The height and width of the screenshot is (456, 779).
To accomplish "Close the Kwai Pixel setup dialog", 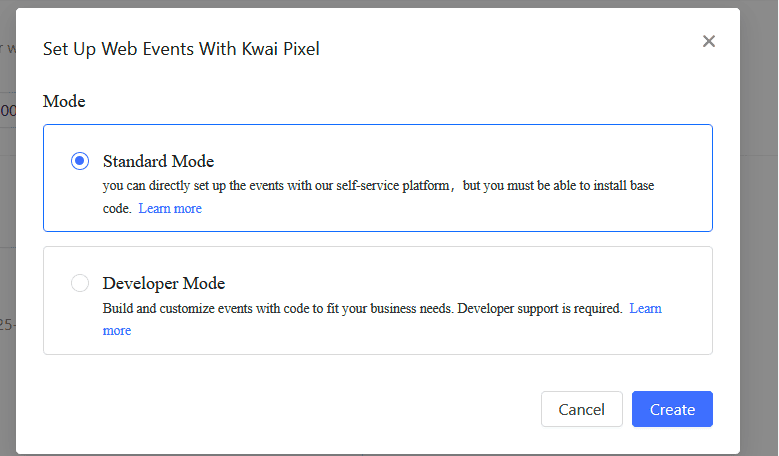I will coord(709,41).
